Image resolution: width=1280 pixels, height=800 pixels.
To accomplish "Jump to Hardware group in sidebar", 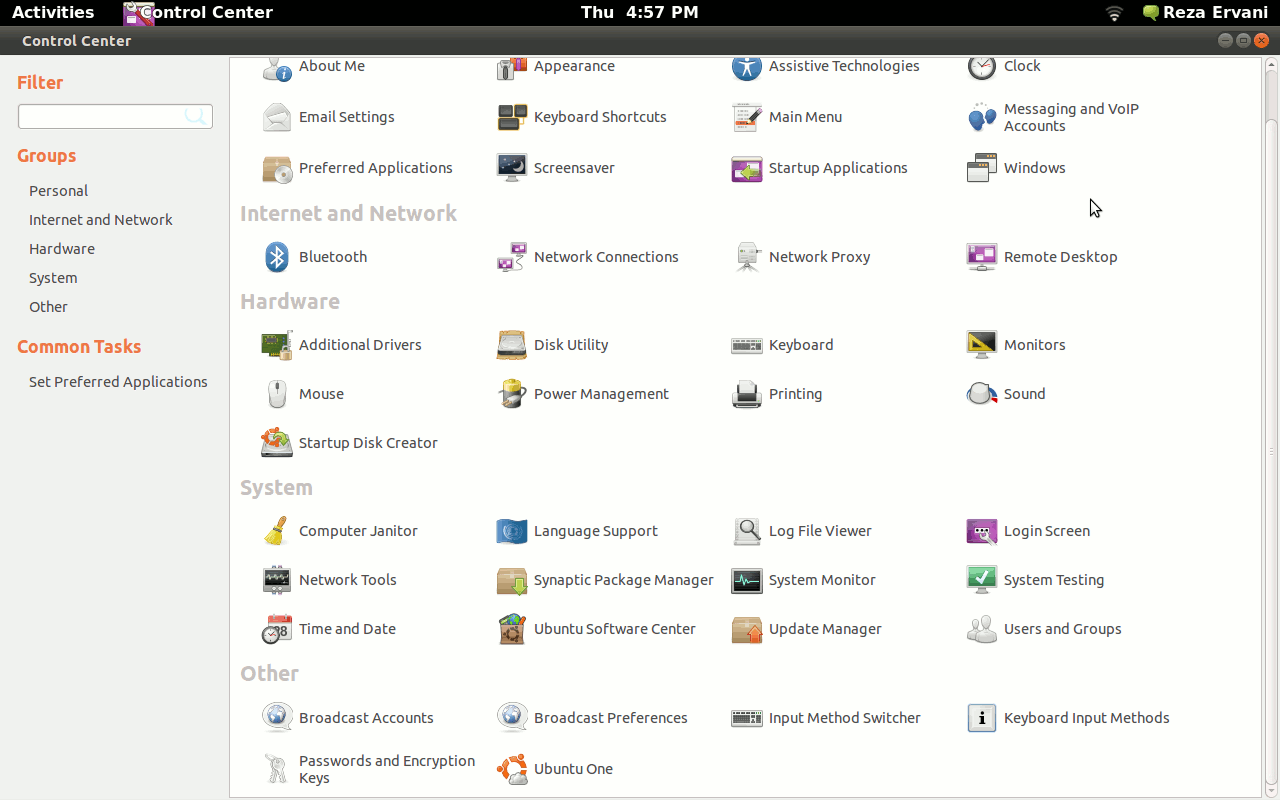I will [62, 249].
